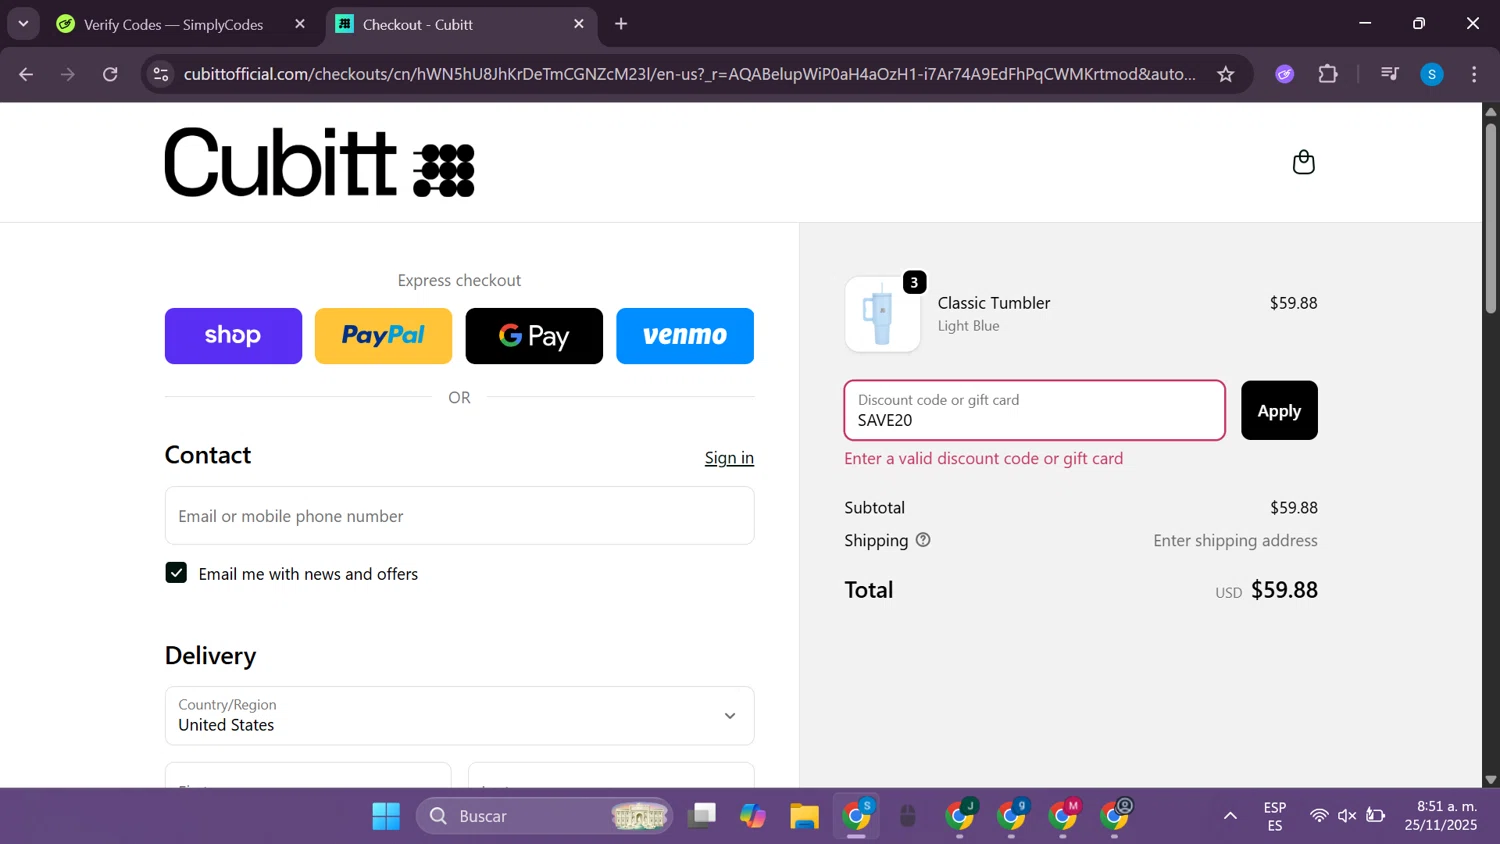This screenshot has height=844, width=1500.
Task: Open the media control icon in toolbar
Action: click(x=1389, y=74)
